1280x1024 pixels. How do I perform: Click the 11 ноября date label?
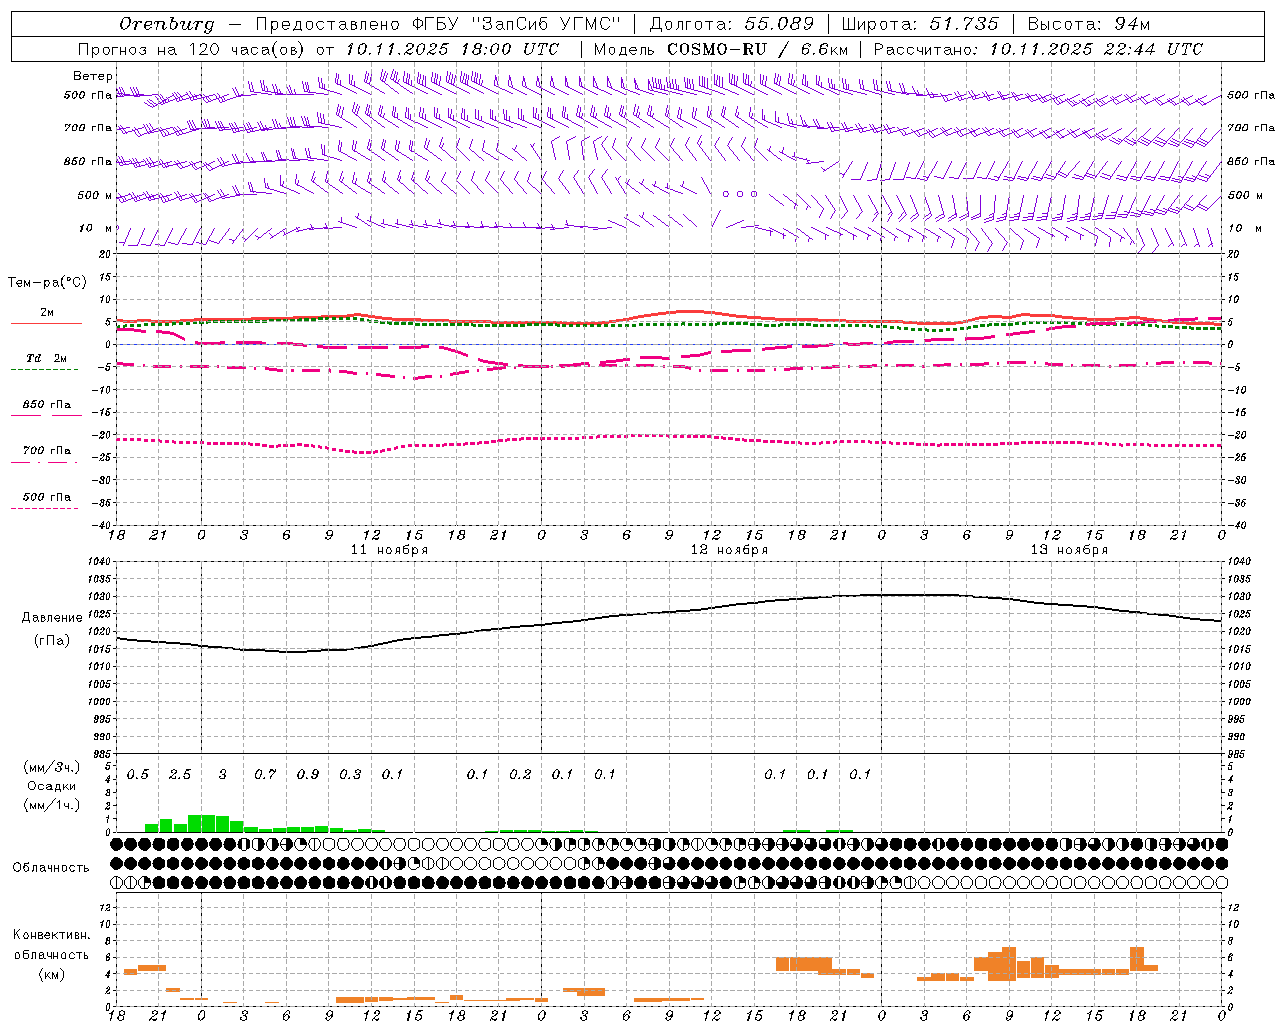[x=389, y=550]
